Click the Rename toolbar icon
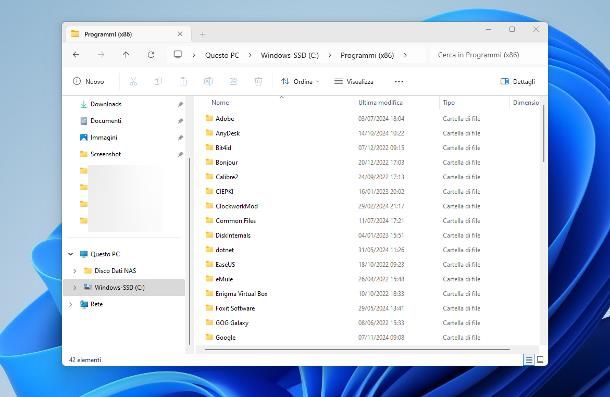Image resolution: width=610 pixels, height=397 pixels. [208, 81]
